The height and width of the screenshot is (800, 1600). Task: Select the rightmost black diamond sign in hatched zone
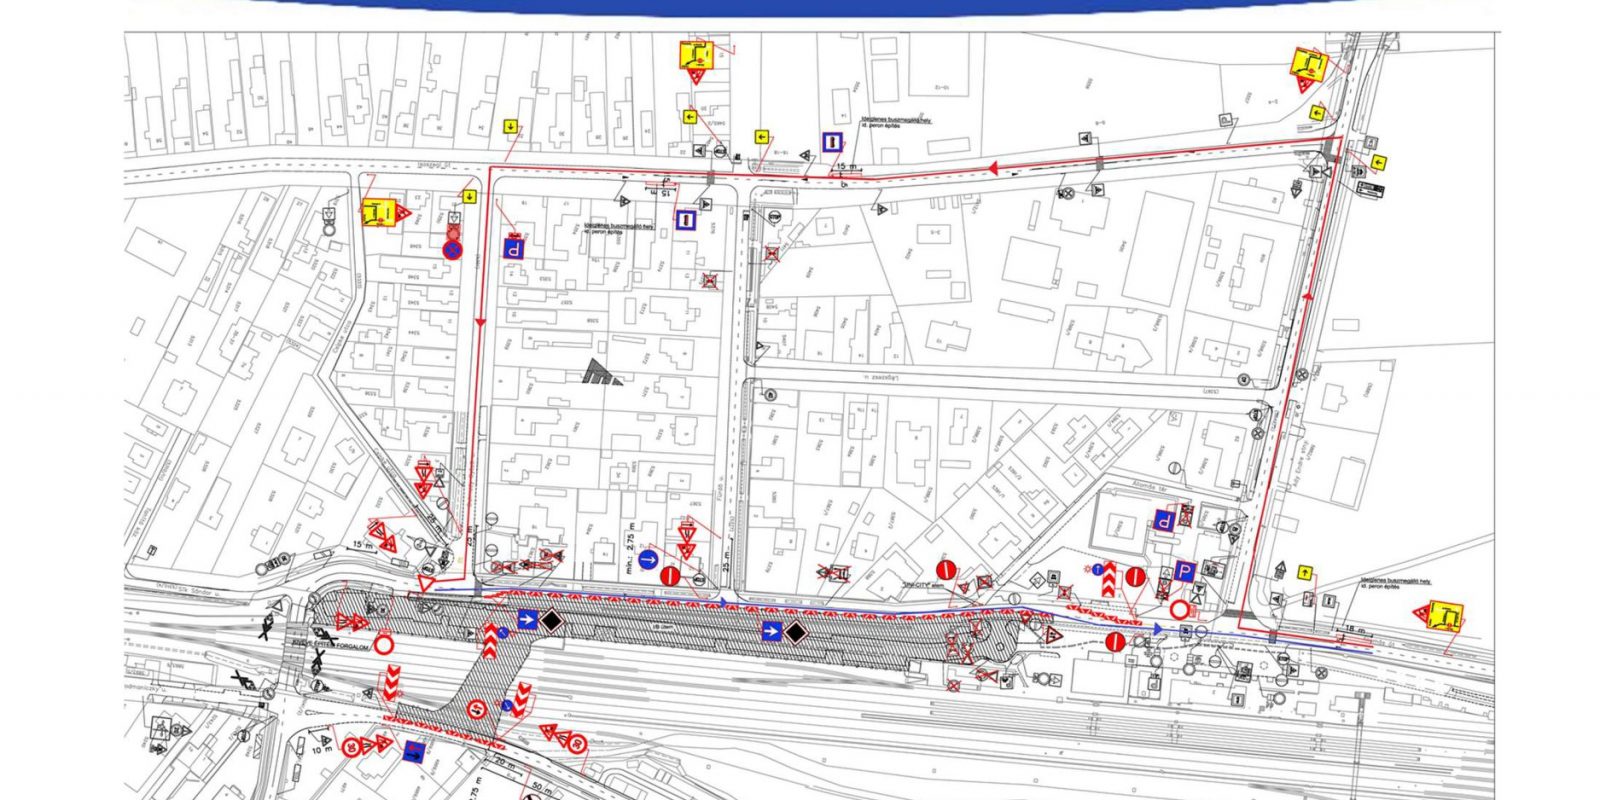794,631
